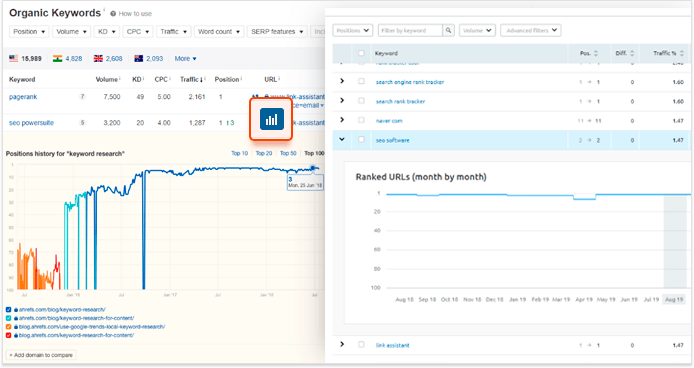Click the Keyword column header in right panel
This screenshot has height=368, width=694.
point(386,53)
